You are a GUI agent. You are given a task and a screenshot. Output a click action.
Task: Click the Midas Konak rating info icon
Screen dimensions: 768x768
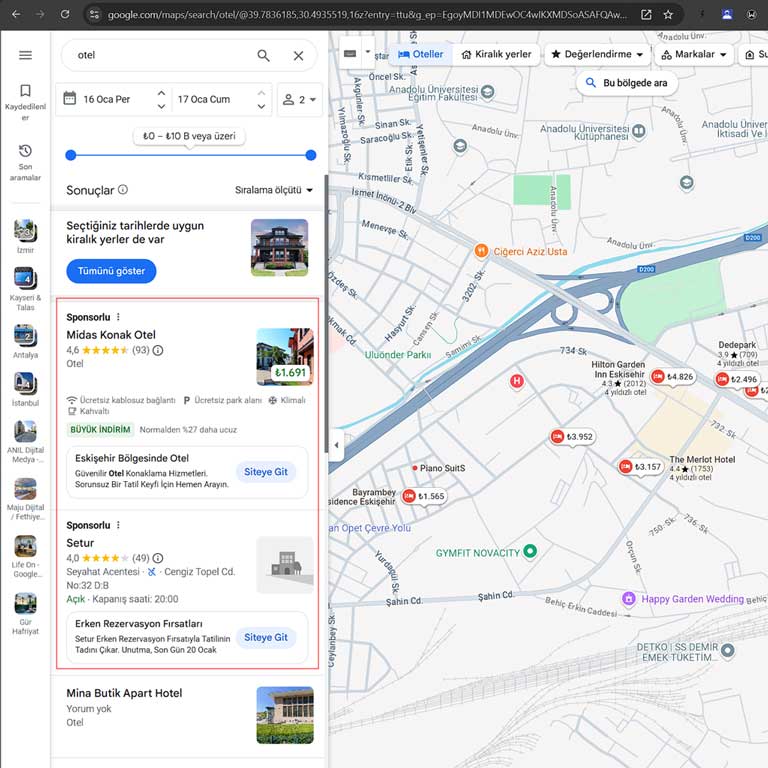[158, 350]
